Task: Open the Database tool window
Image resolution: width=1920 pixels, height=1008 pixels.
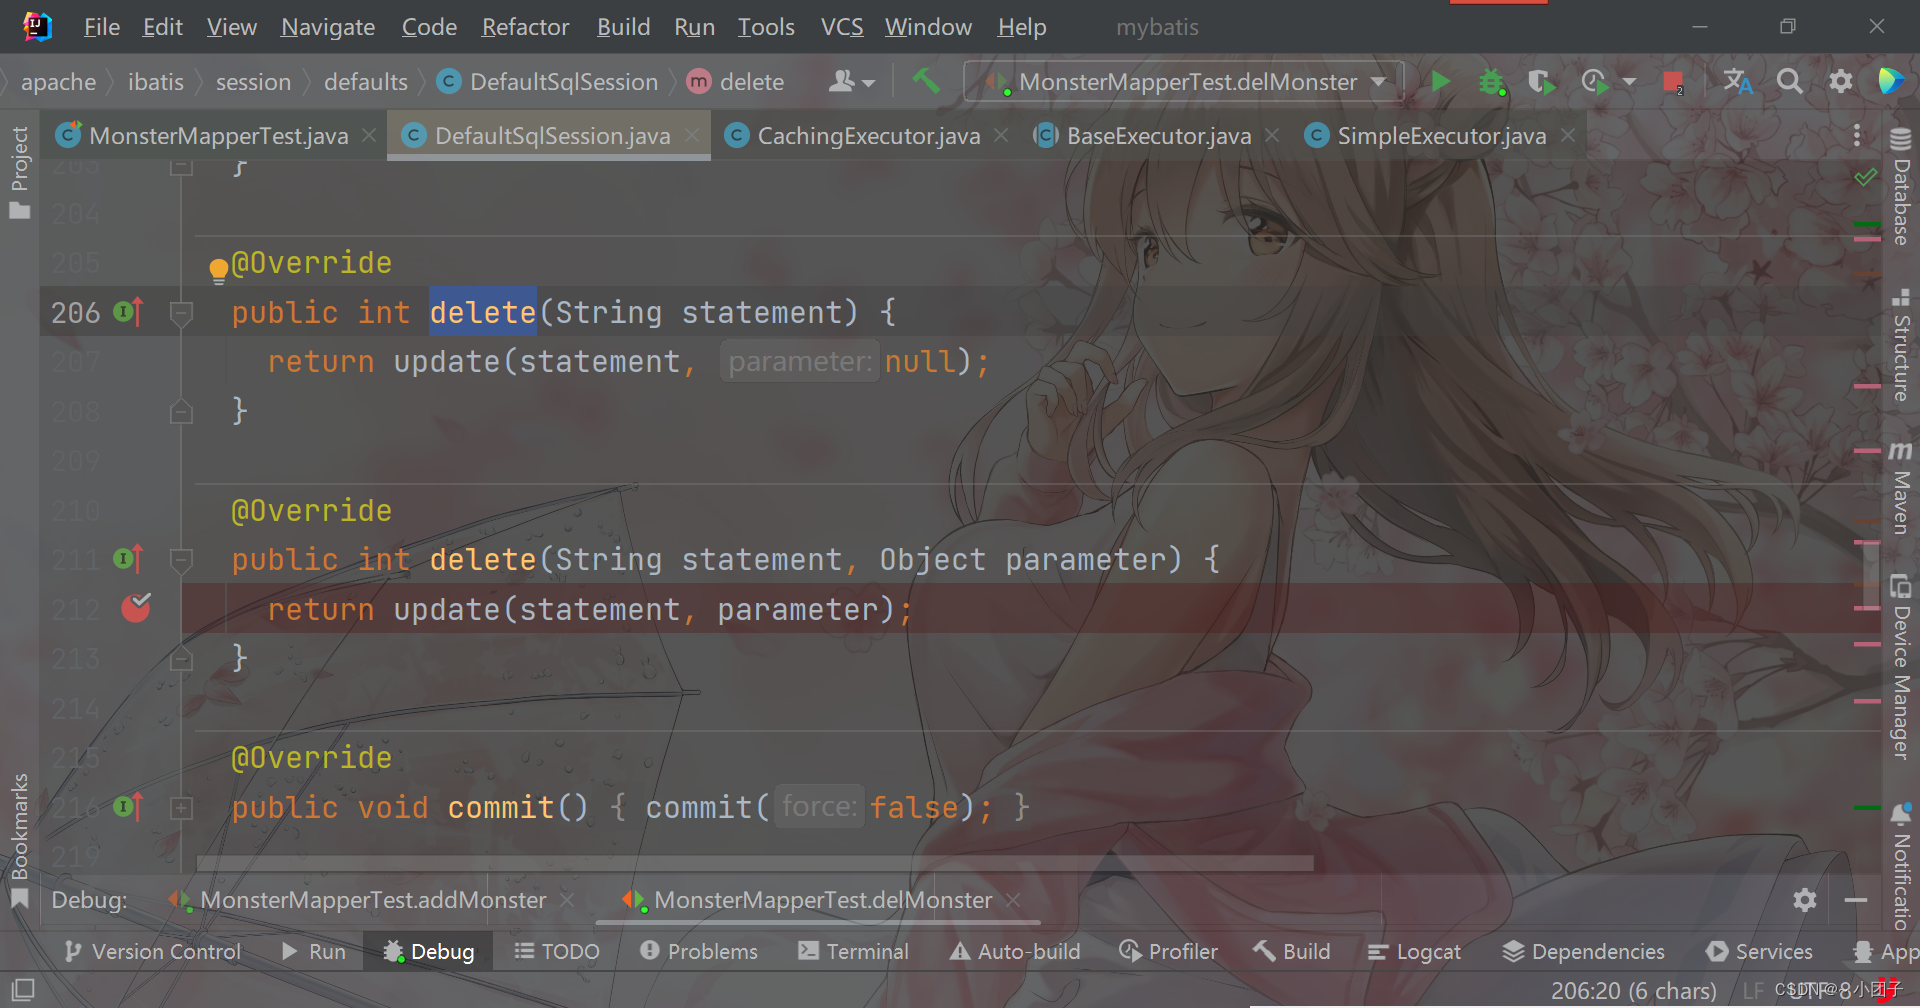Action: click(1901, 187)
